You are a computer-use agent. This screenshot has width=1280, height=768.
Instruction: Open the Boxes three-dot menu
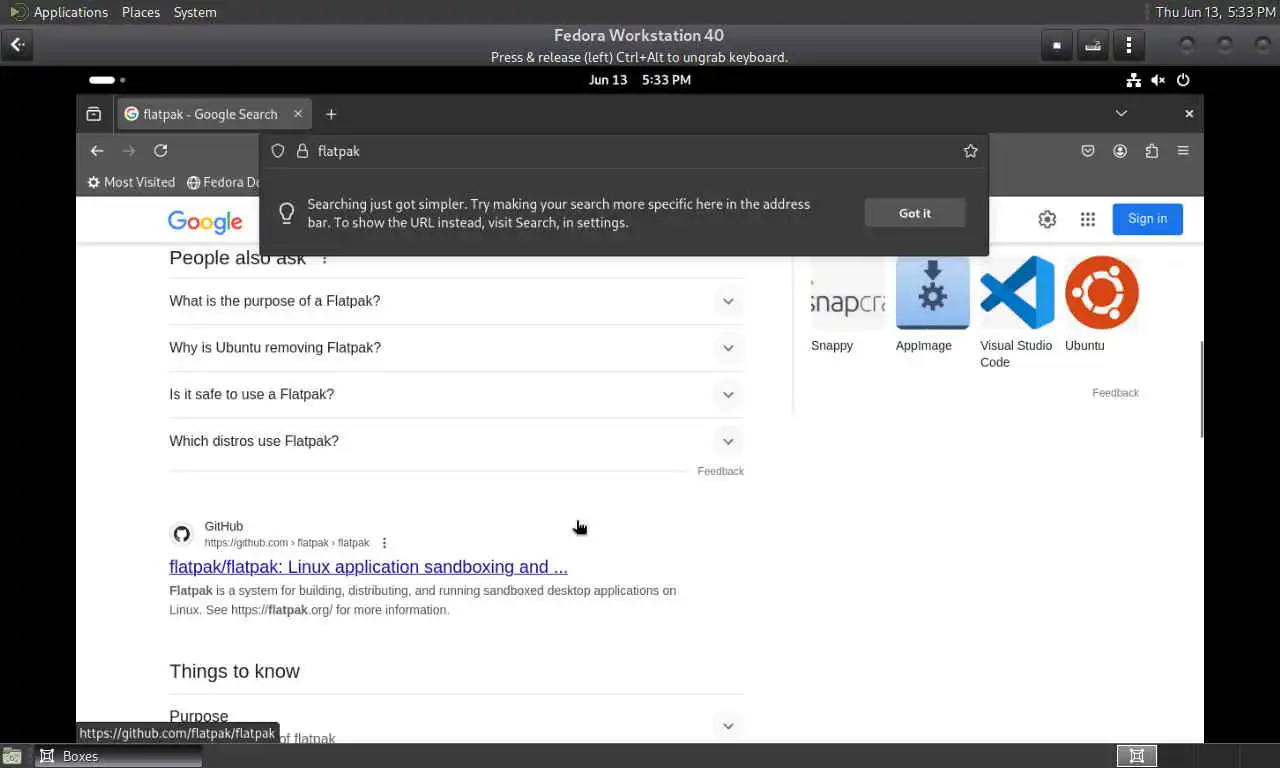[1129, 45]
